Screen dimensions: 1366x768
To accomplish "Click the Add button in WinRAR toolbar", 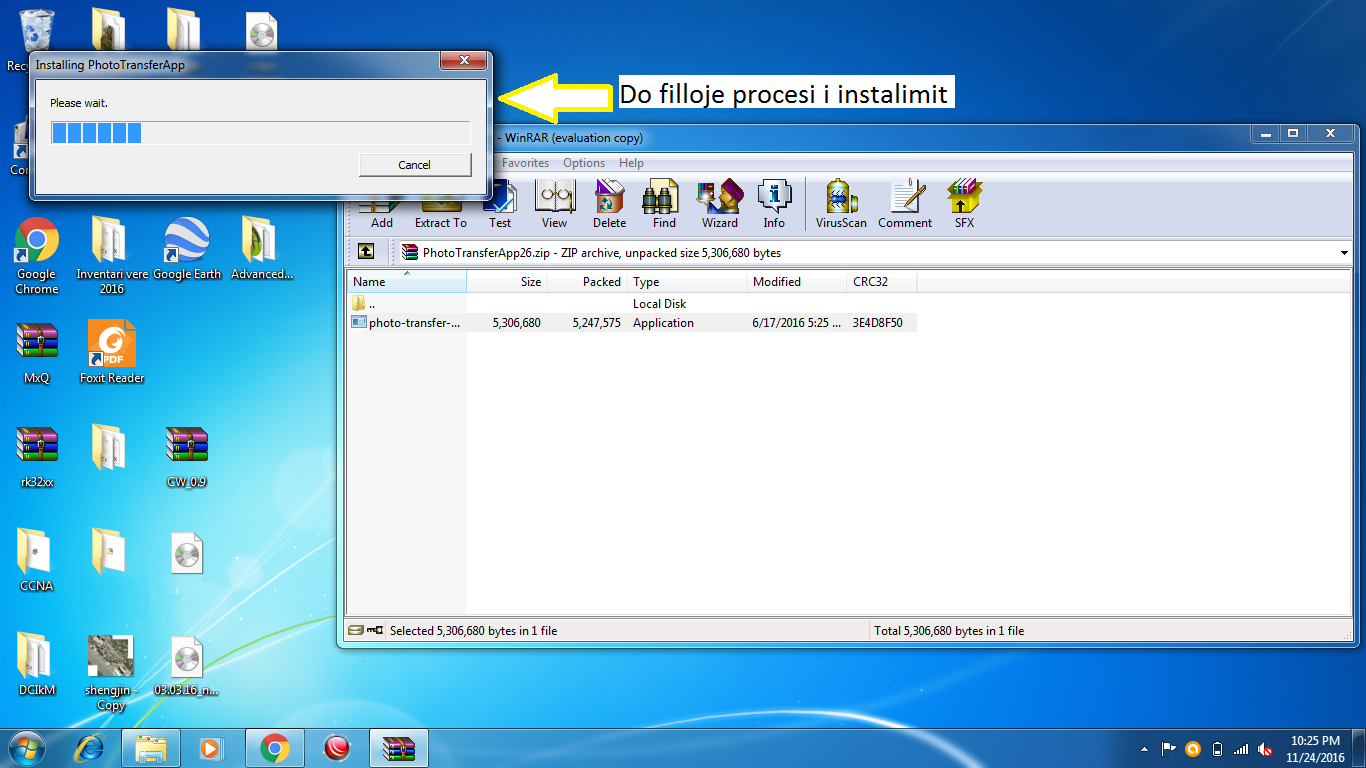I will [382, 204].
